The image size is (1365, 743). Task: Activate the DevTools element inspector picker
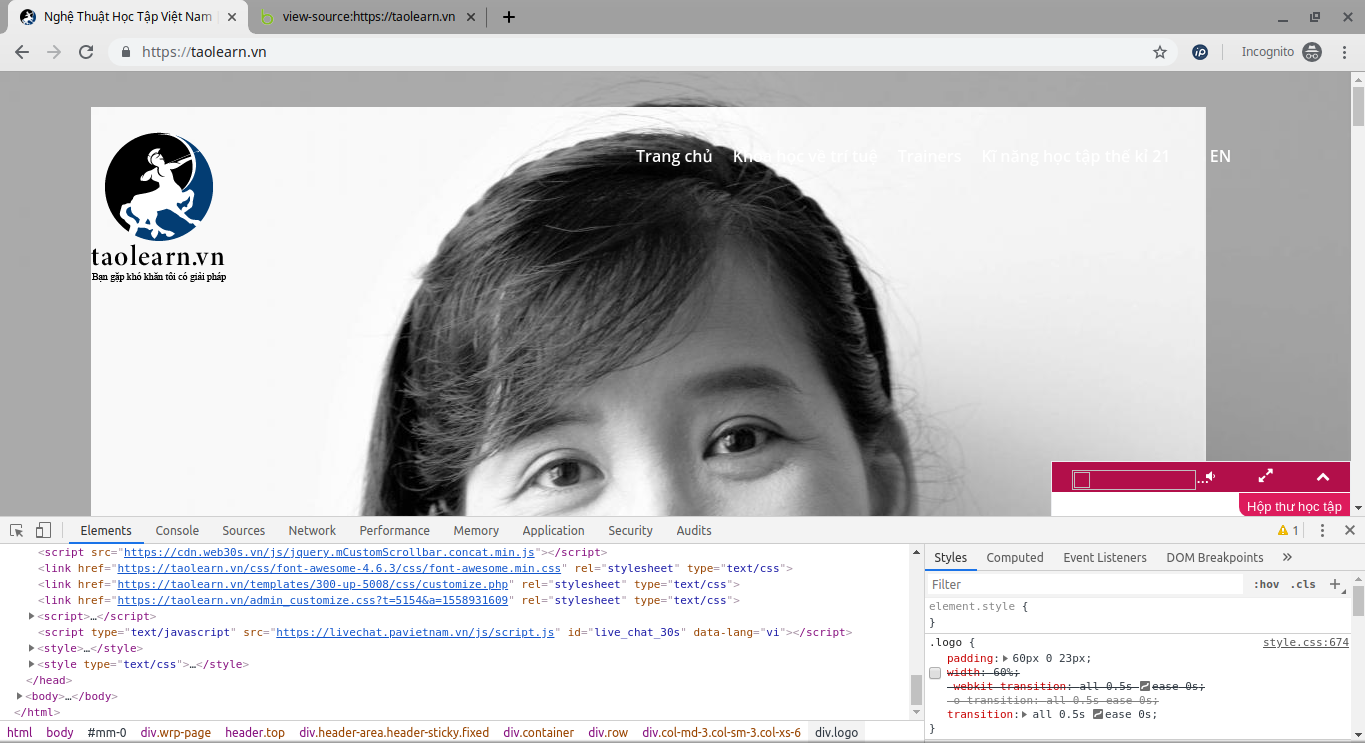coord(17,530)
